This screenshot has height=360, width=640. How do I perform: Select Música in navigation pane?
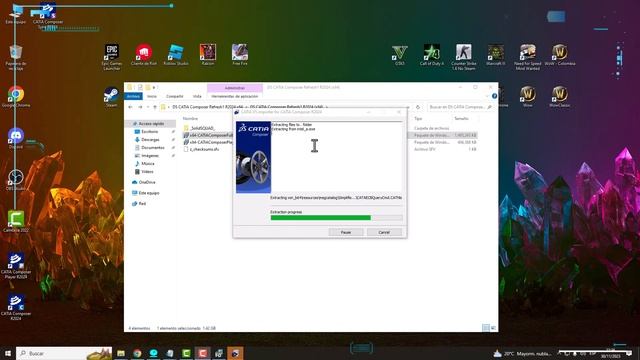tap(147, 163)
